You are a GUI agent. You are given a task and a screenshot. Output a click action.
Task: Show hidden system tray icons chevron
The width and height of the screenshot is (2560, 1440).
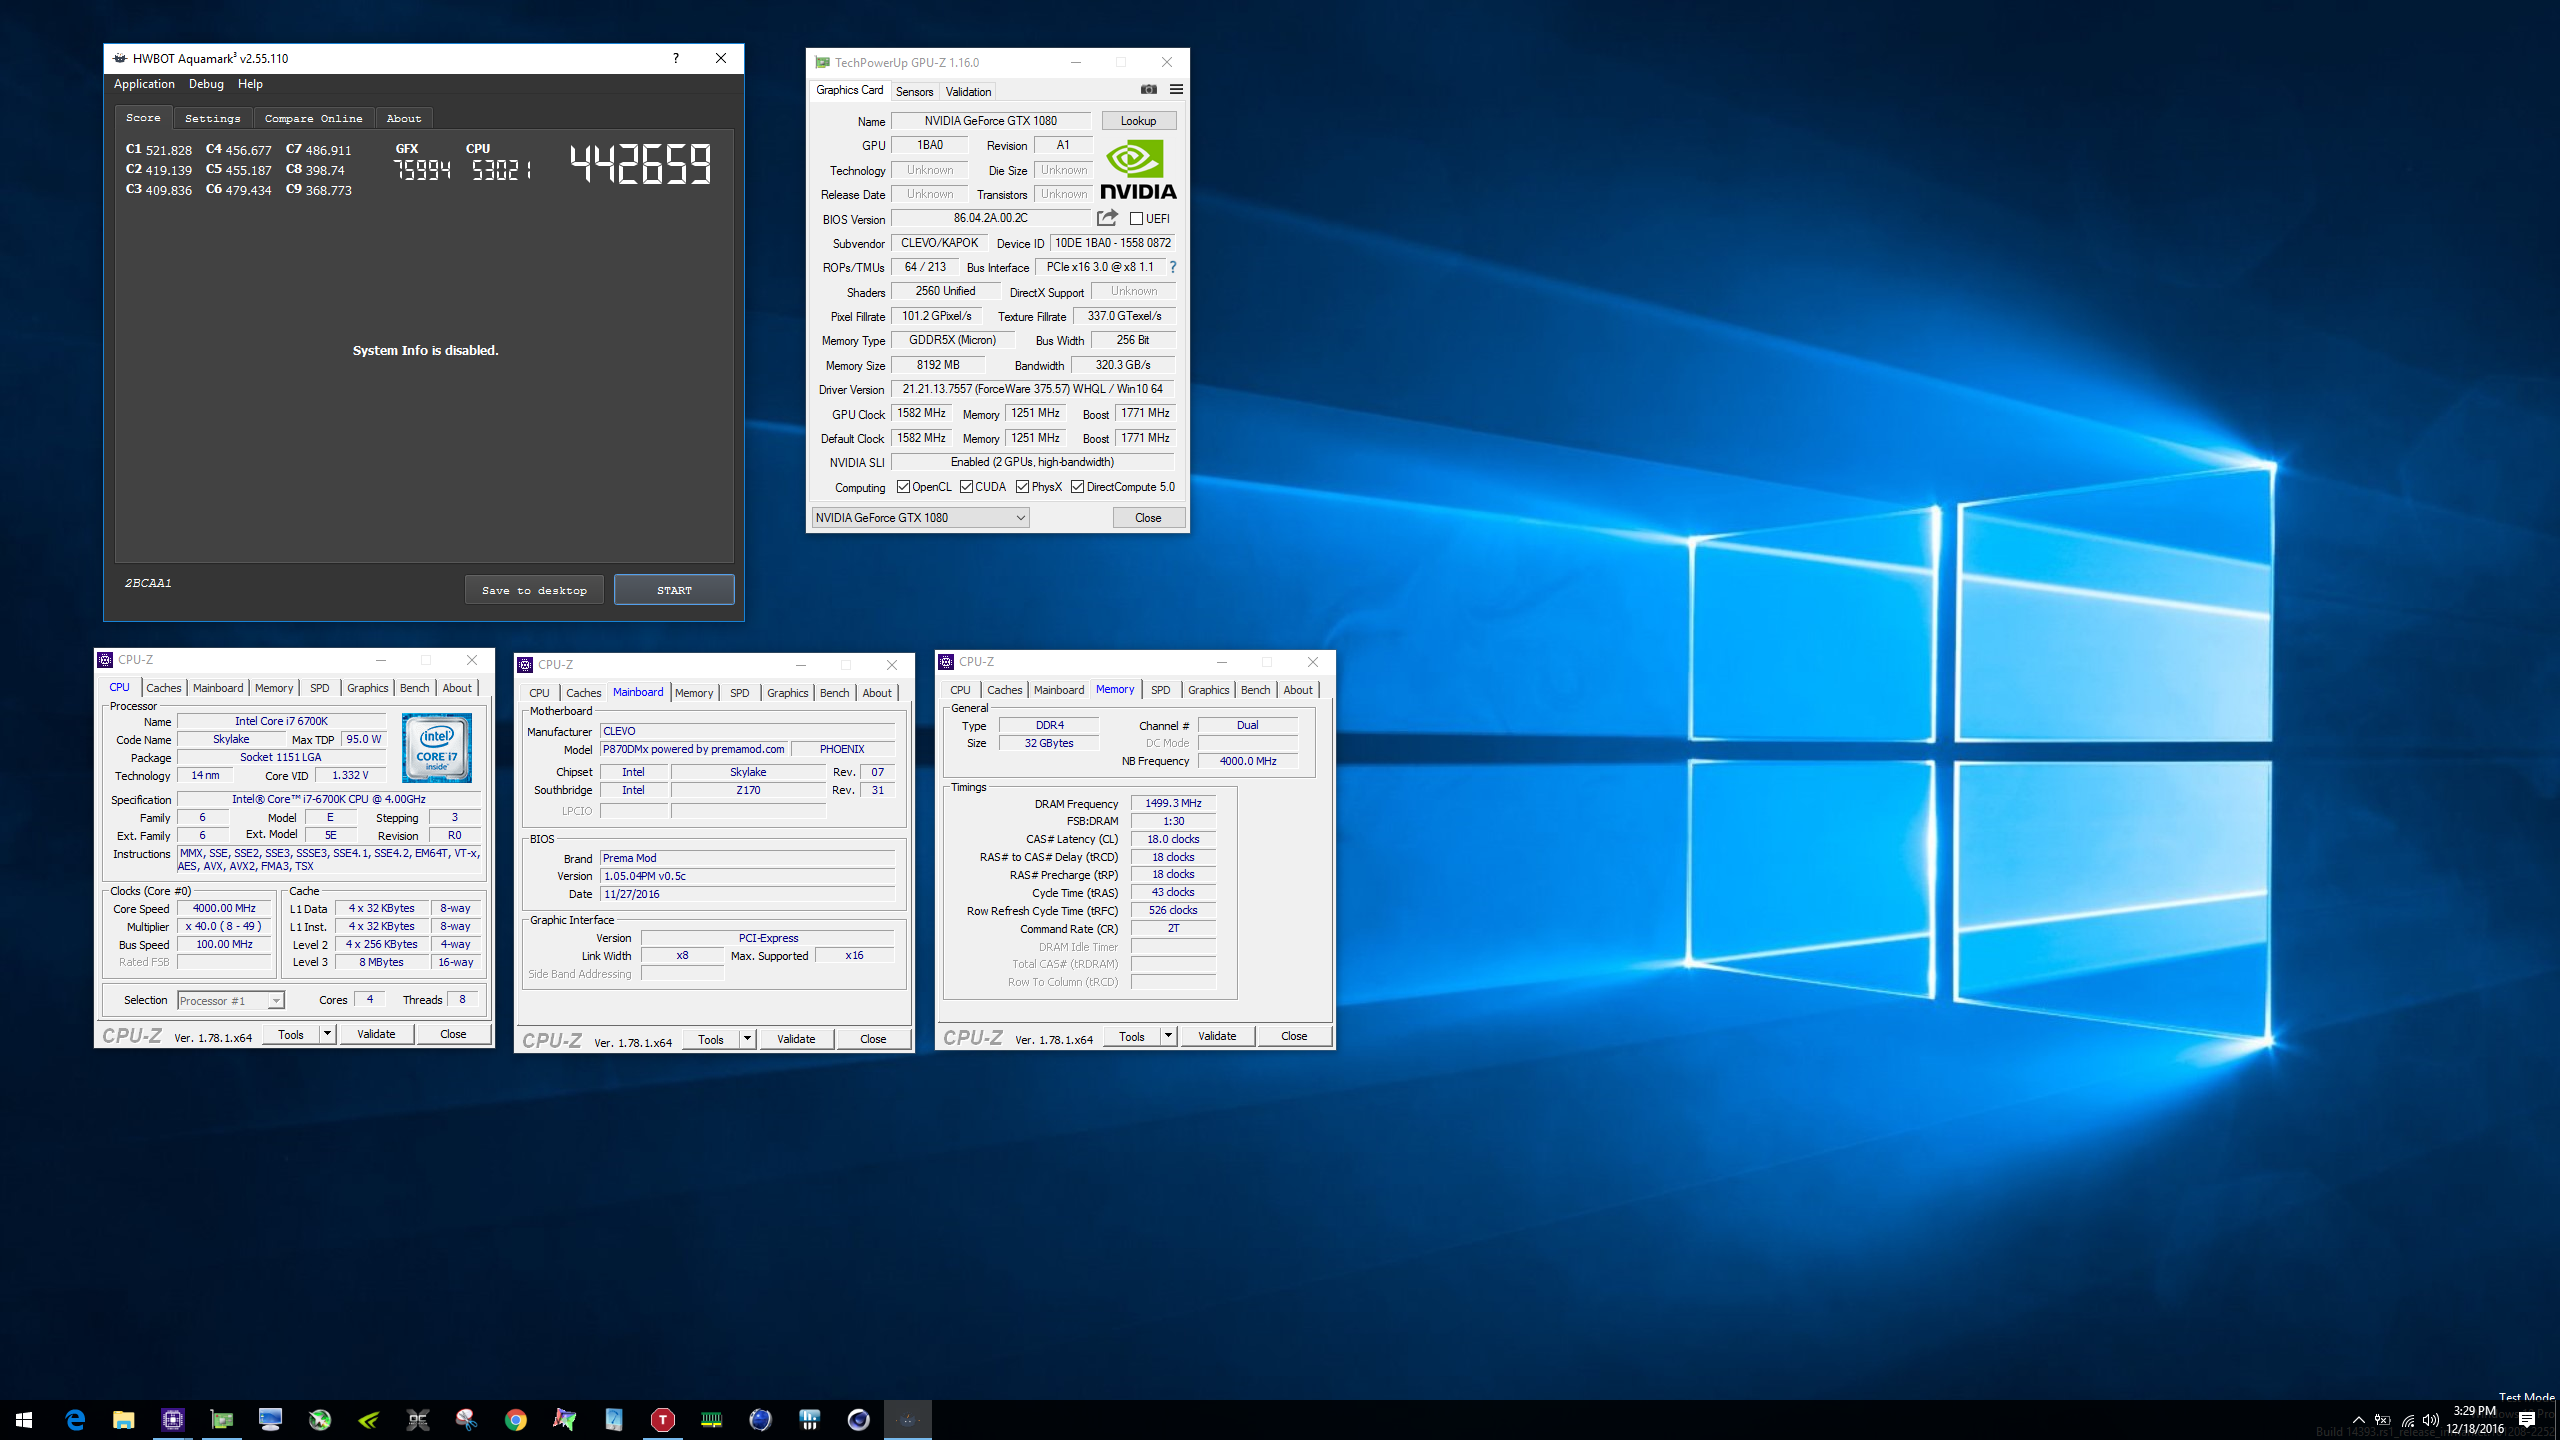[2359, 1420]
